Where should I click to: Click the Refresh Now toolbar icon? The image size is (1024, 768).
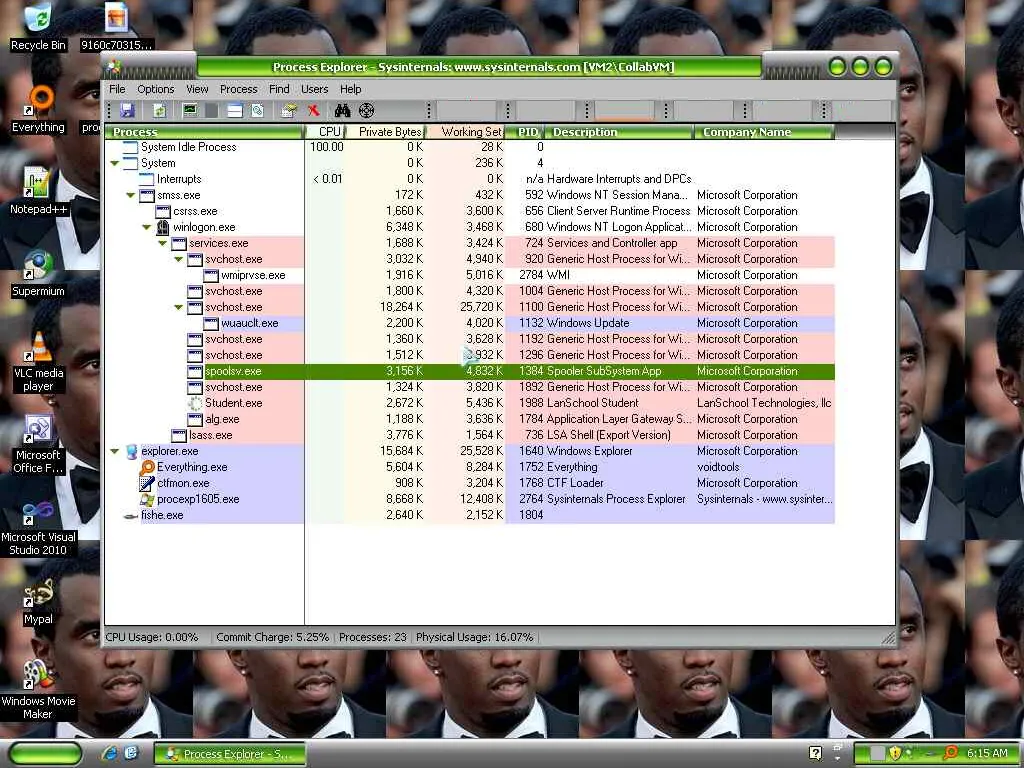coord(159,110)
